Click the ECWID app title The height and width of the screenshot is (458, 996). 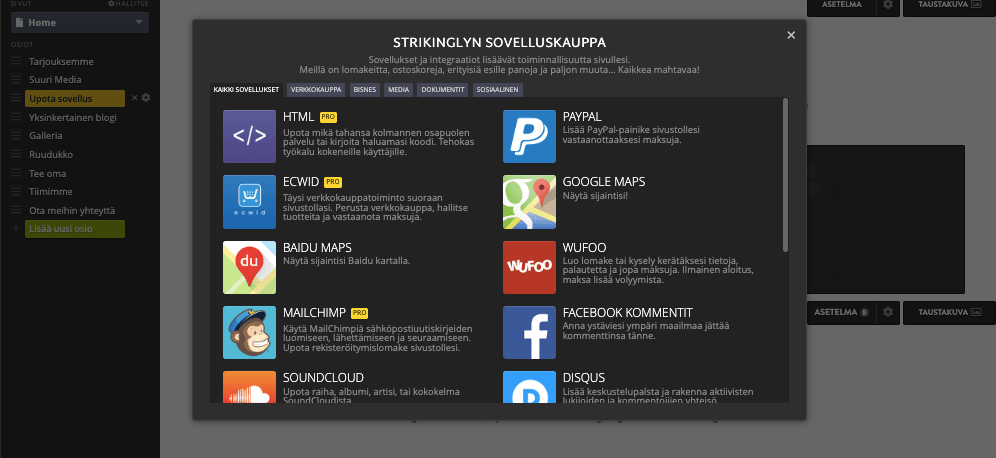click(301, 182)
